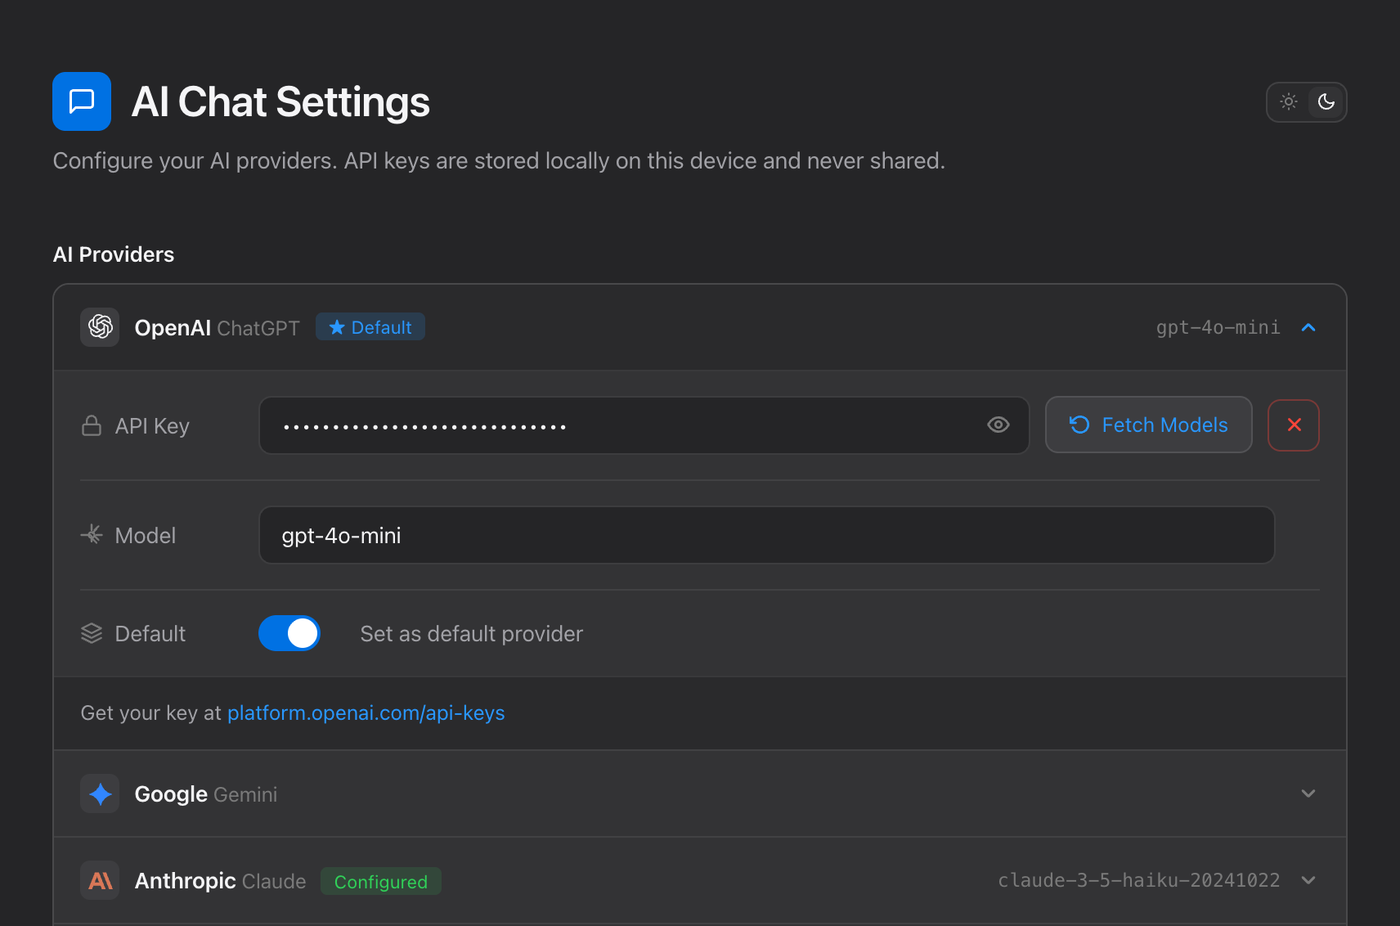
Task: Click the Google Gemini sparkle logo icon
Action: coord(100,794)
